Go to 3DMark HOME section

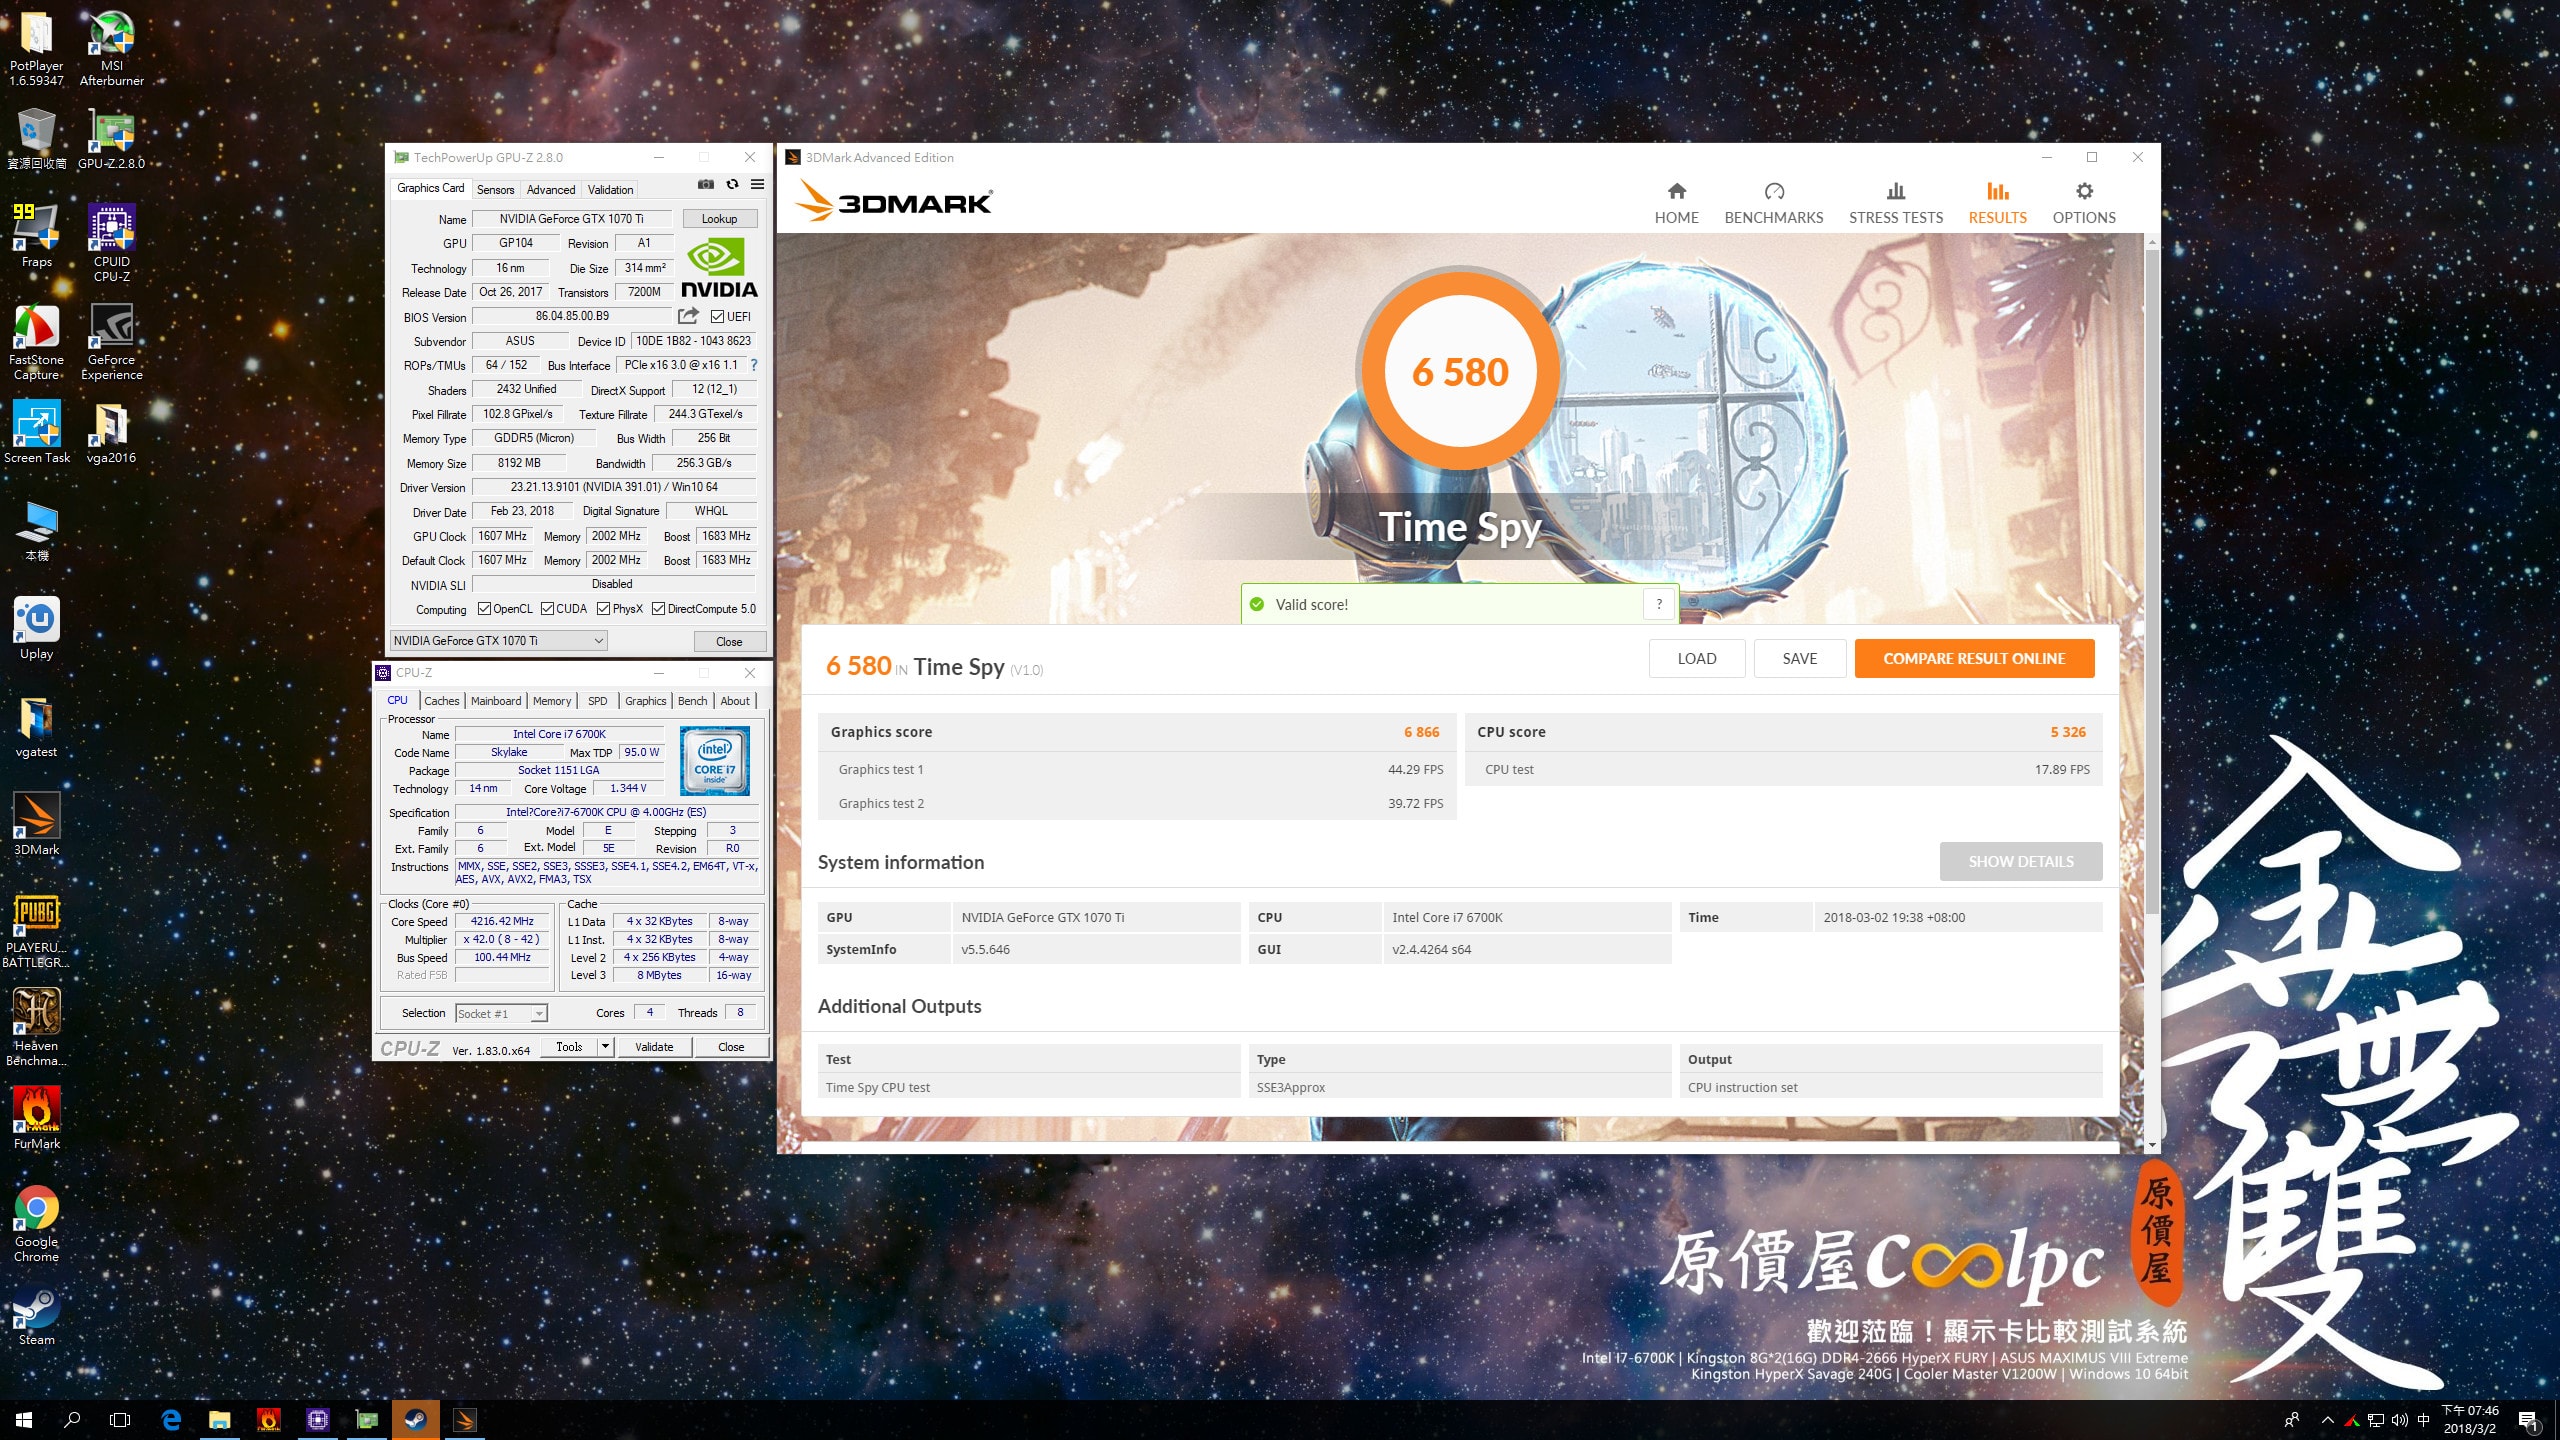[1676, 203]
